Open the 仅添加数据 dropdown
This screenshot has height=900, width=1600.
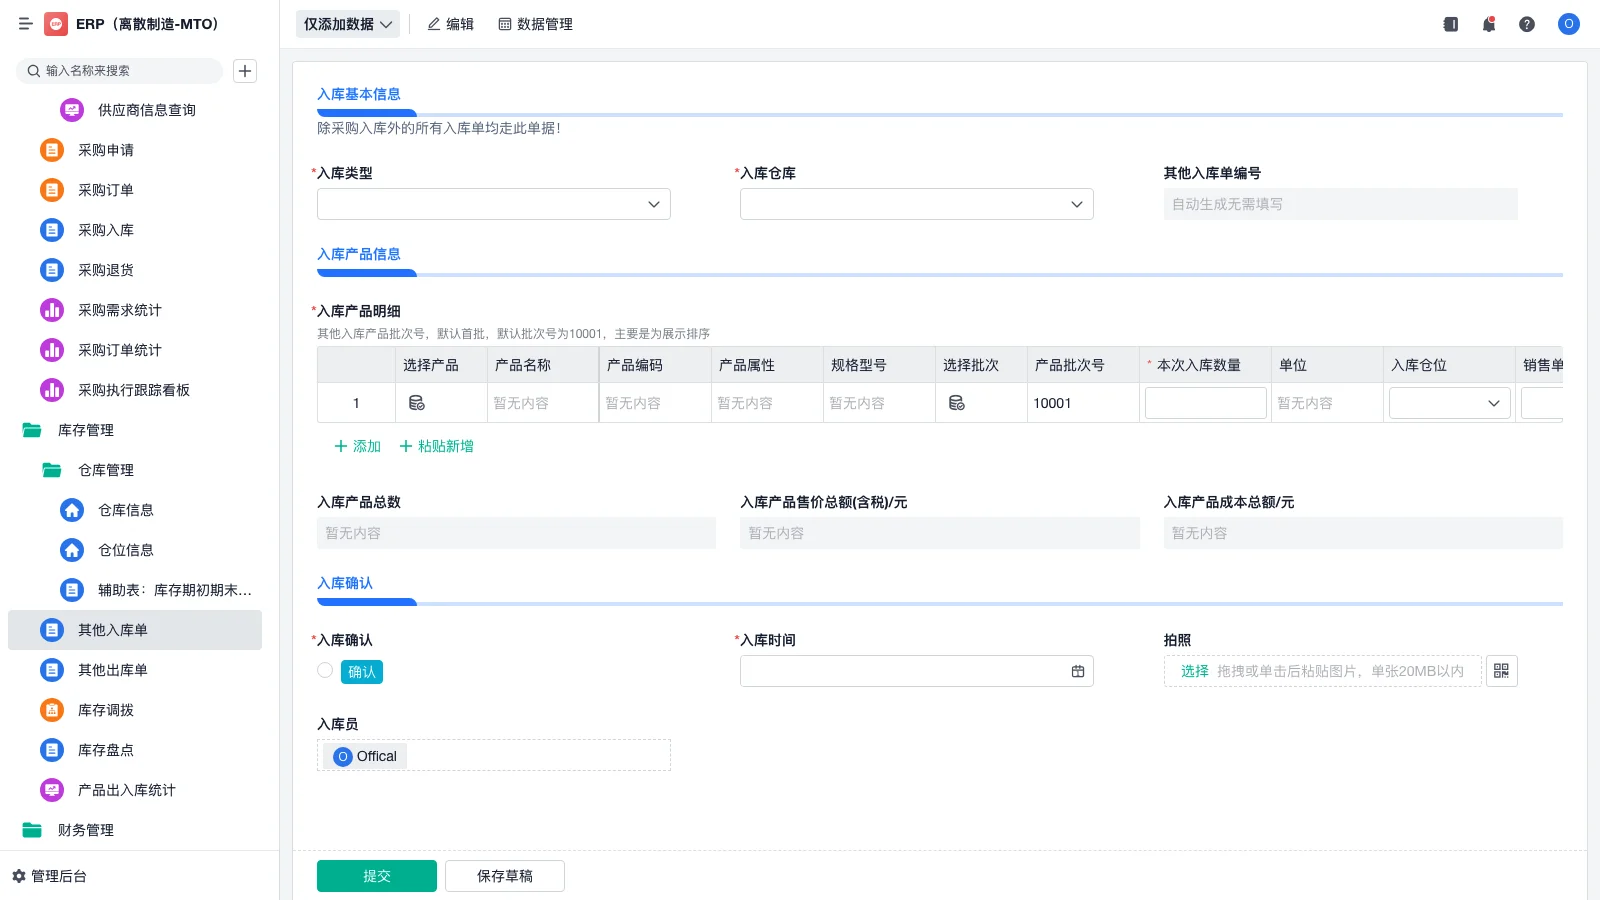(x=347, y=23)
